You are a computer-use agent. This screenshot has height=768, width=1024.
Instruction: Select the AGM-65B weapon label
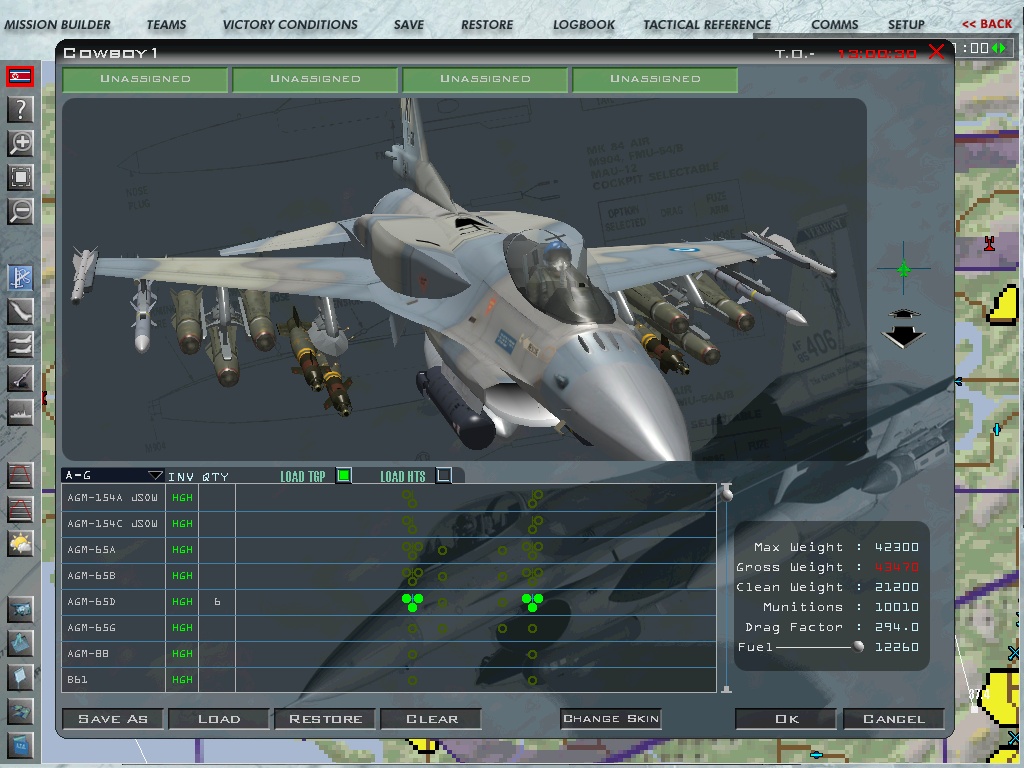tap(91, 576)
